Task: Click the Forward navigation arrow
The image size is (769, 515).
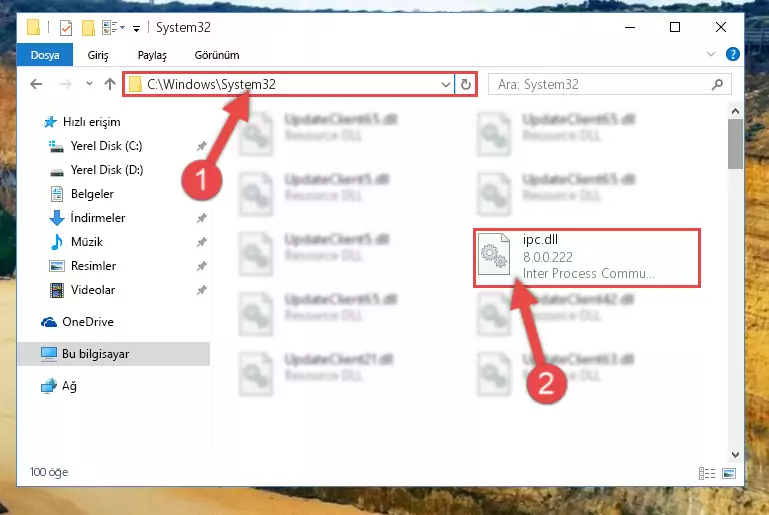Action: [65, 84]
